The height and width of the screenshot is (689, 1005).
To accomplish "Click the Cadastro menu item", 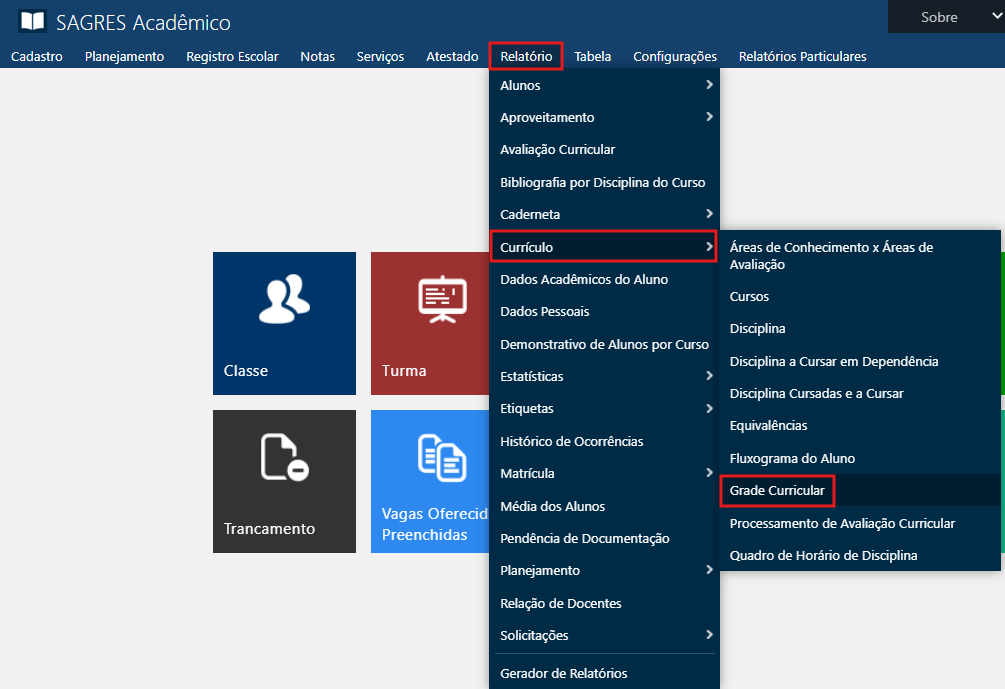I will coord(37,56).
